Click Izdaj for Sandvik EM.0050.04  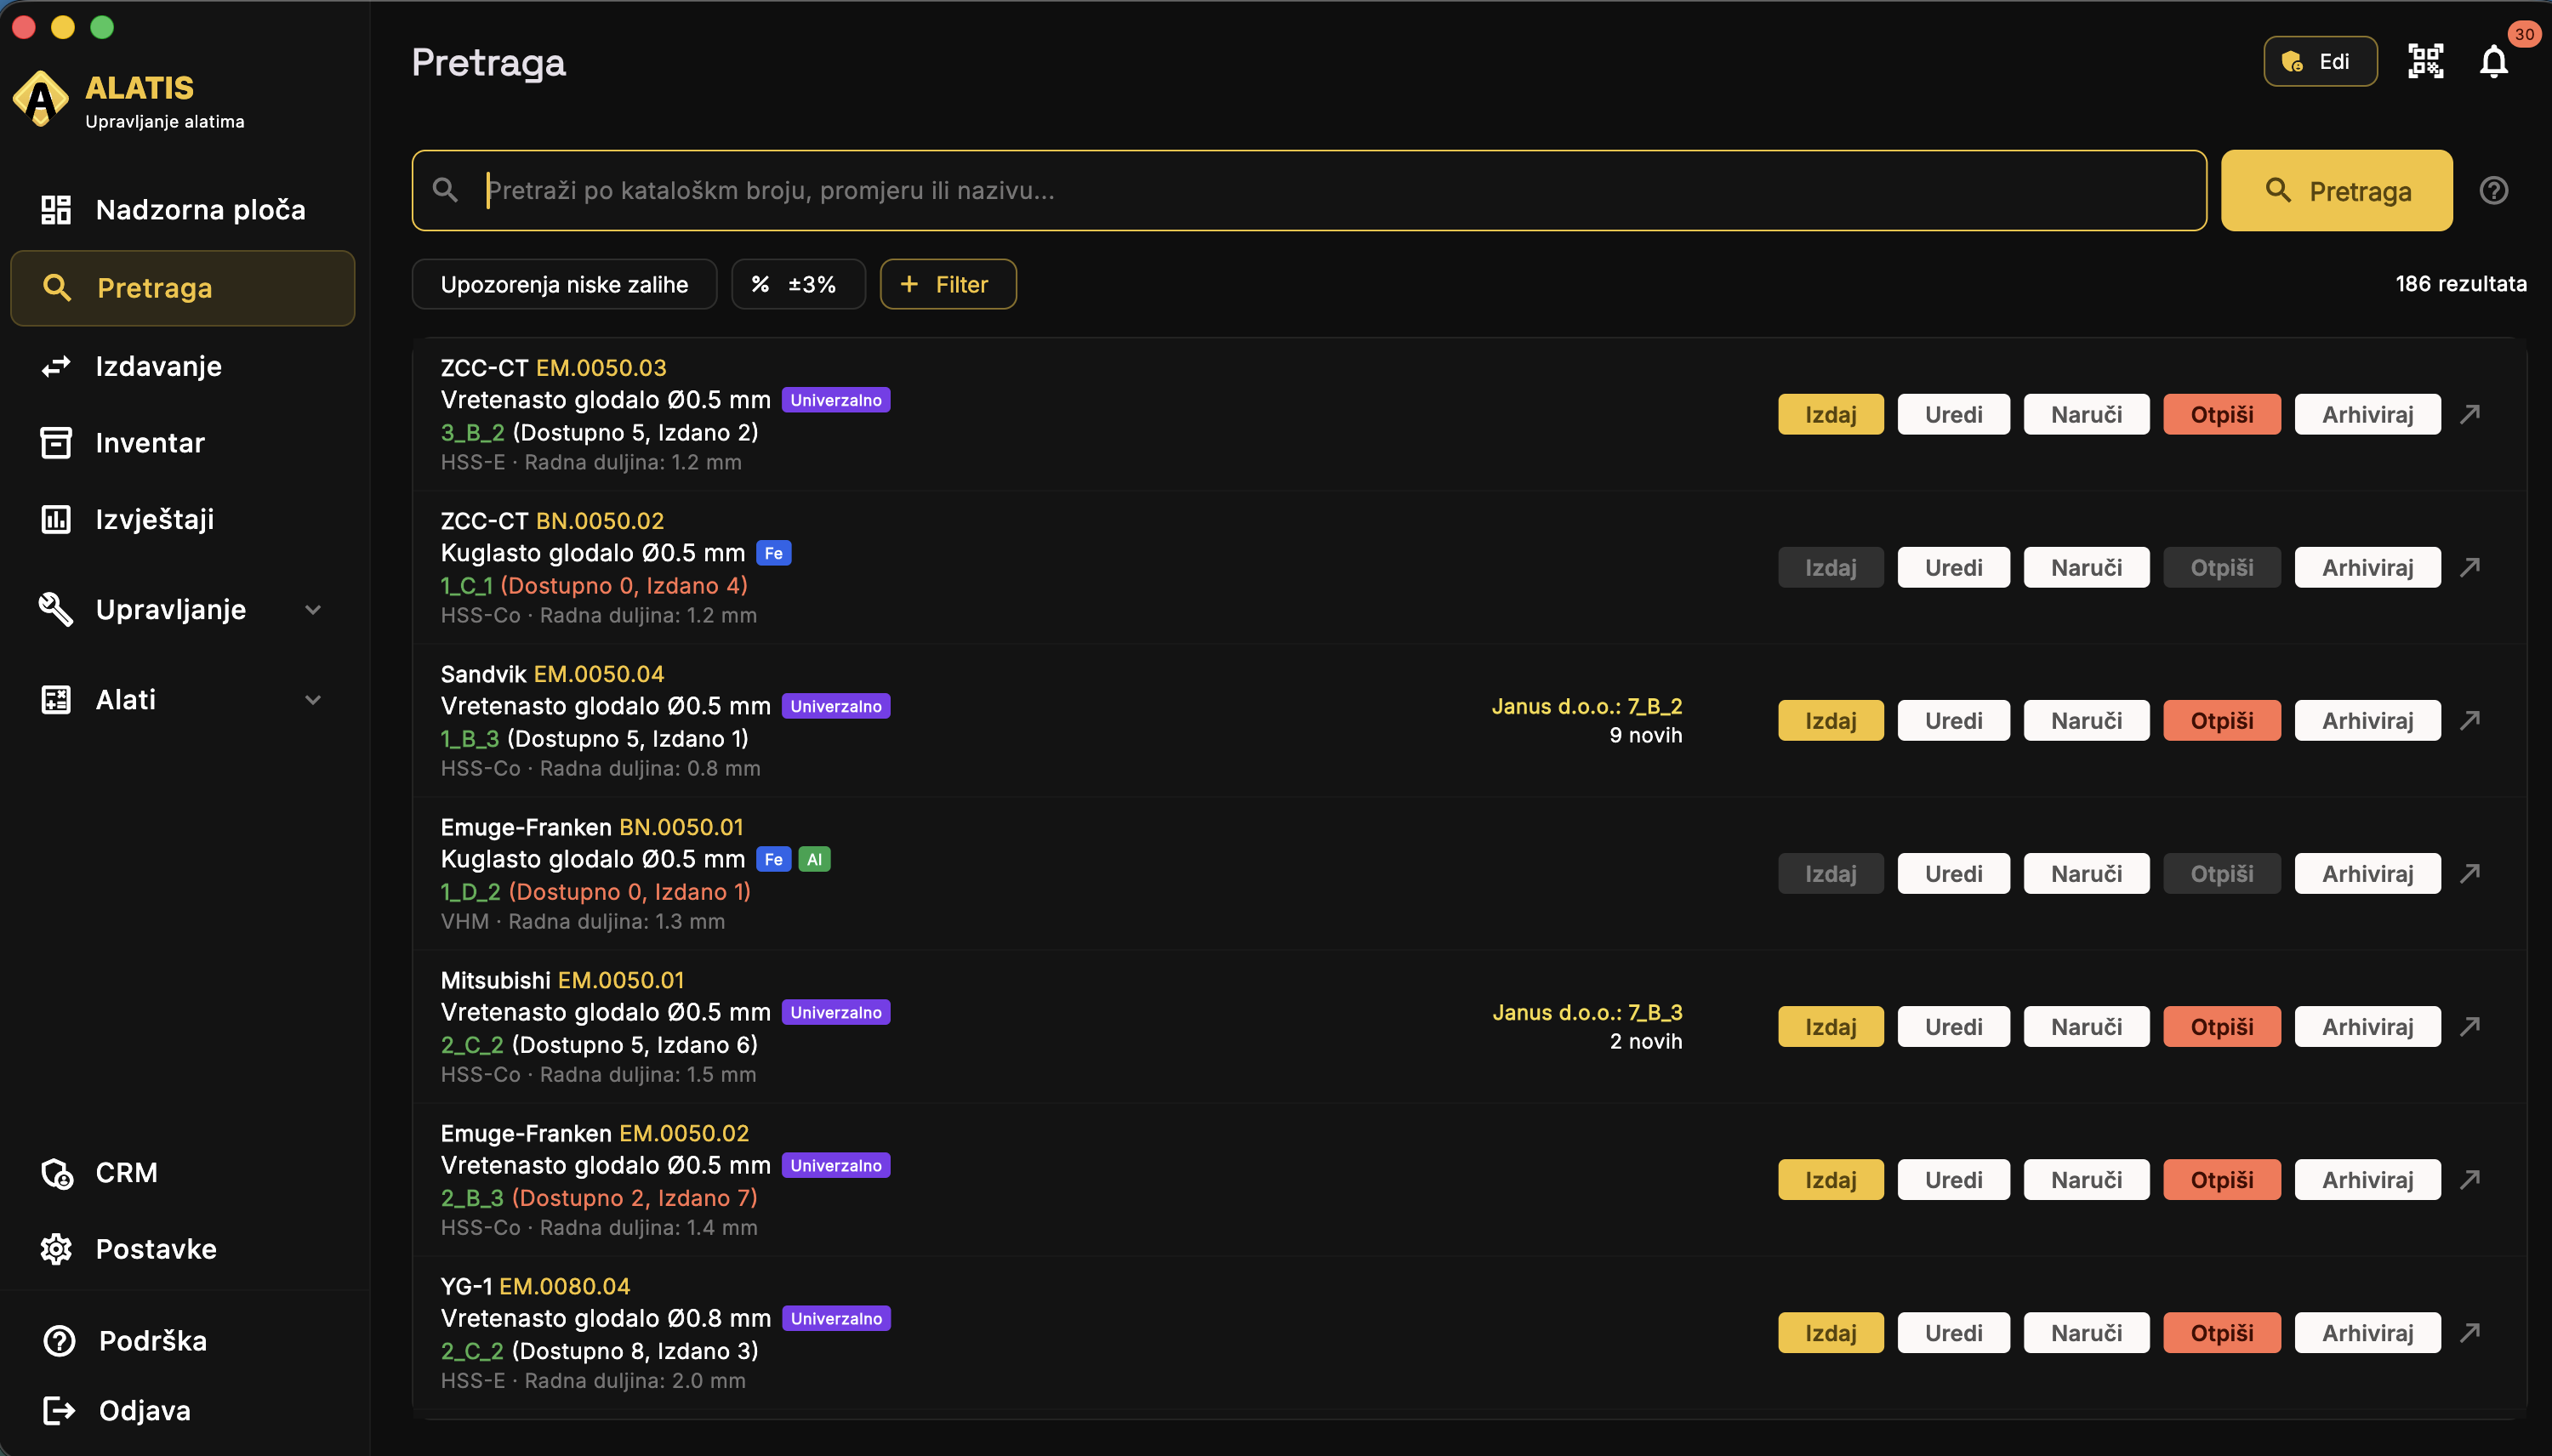coord(1830,720)
